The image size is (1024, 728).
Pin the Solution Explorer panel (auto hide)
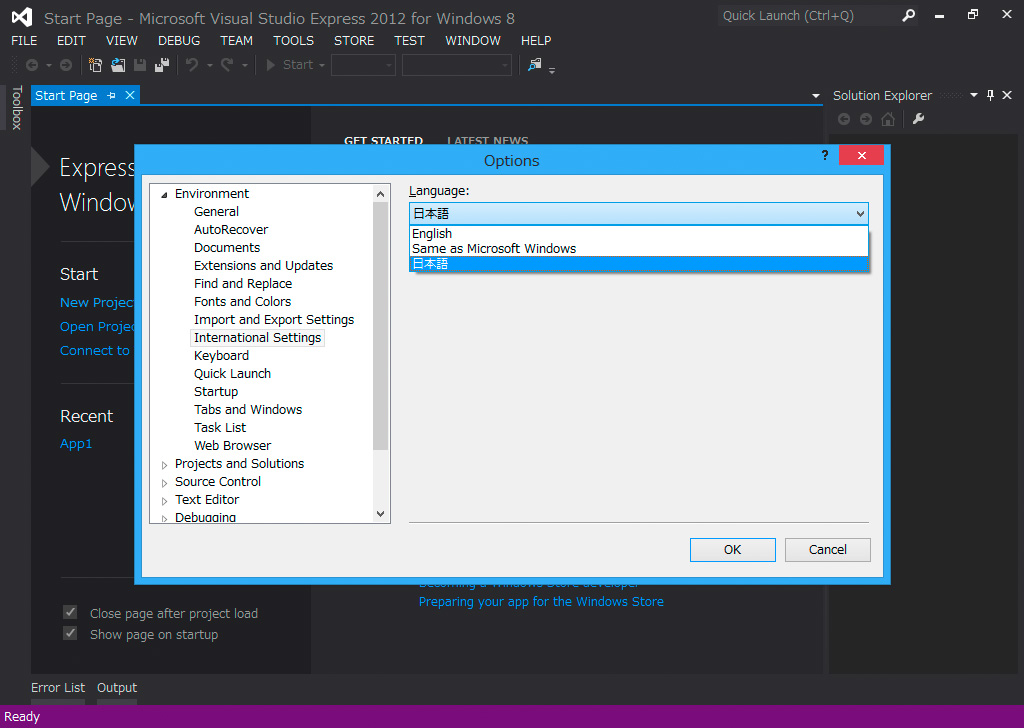[x=991, y=95]
